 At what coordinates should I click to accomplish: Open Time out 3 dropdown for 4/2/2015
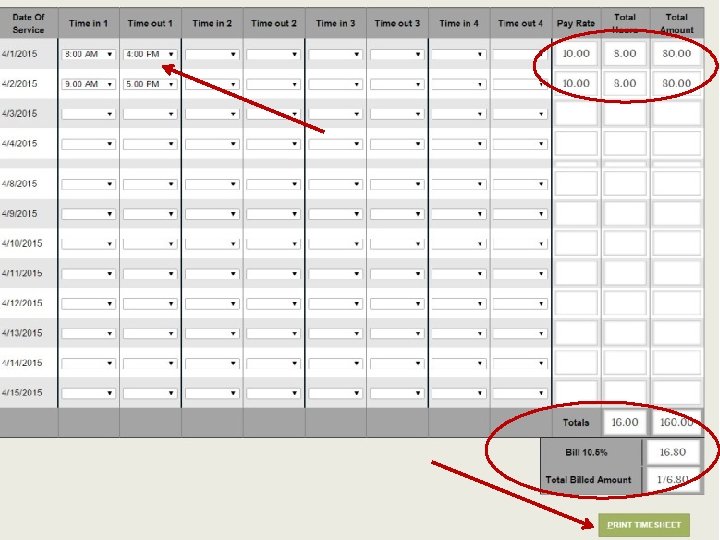coord(397,84)
